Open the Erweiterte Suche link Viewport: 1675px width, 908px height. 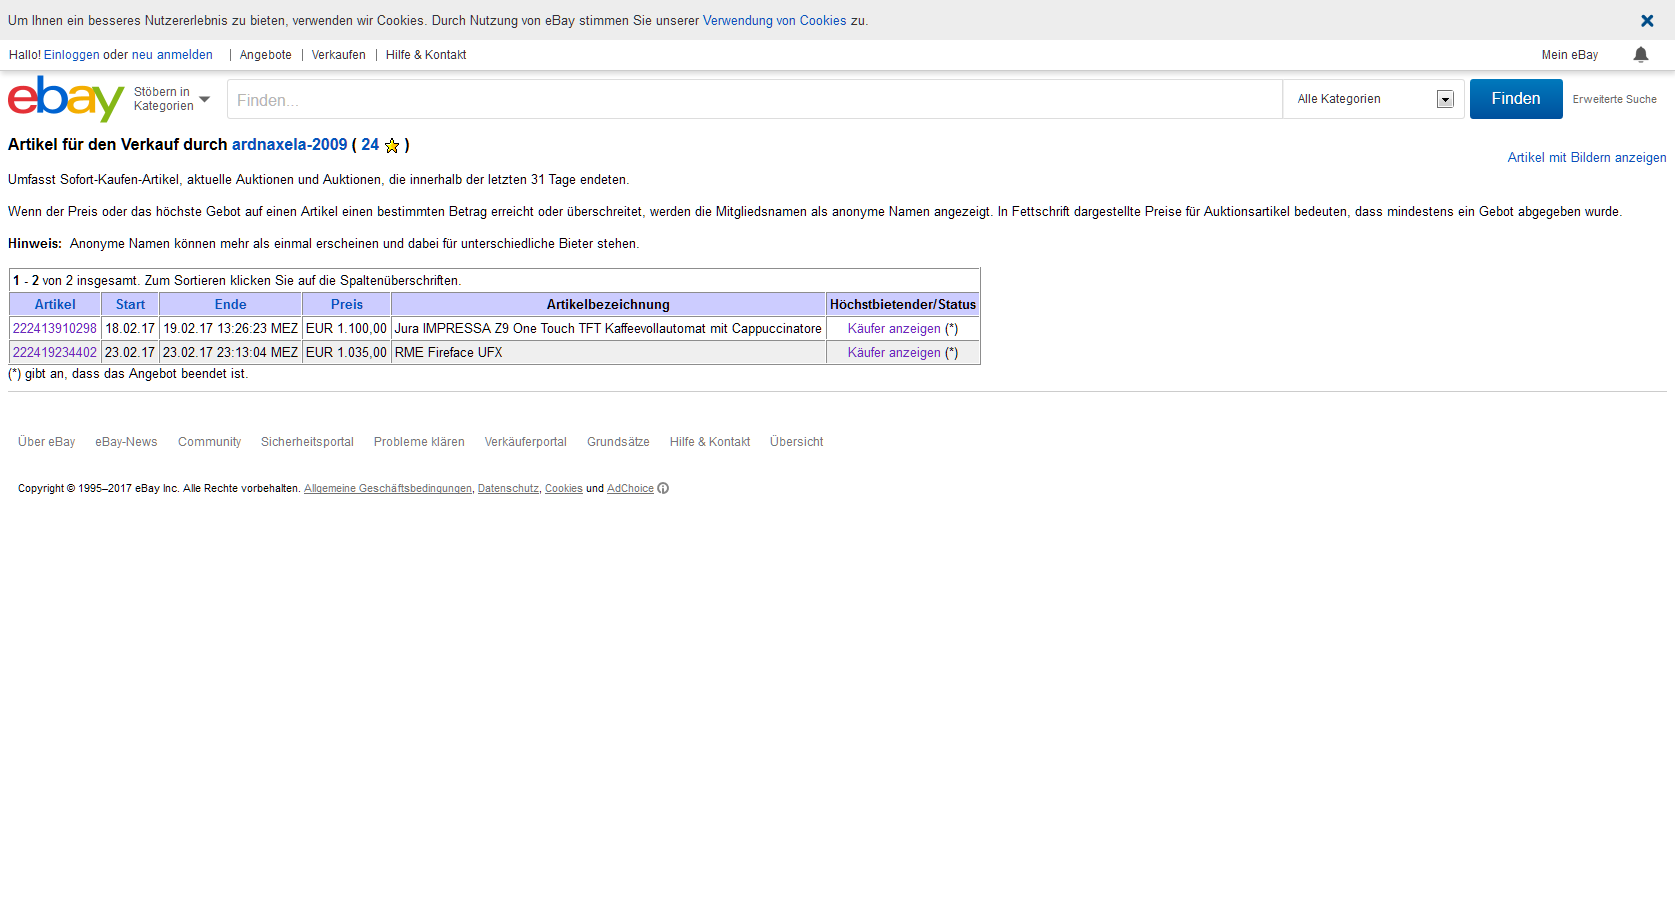click(x=1614, y=99)
